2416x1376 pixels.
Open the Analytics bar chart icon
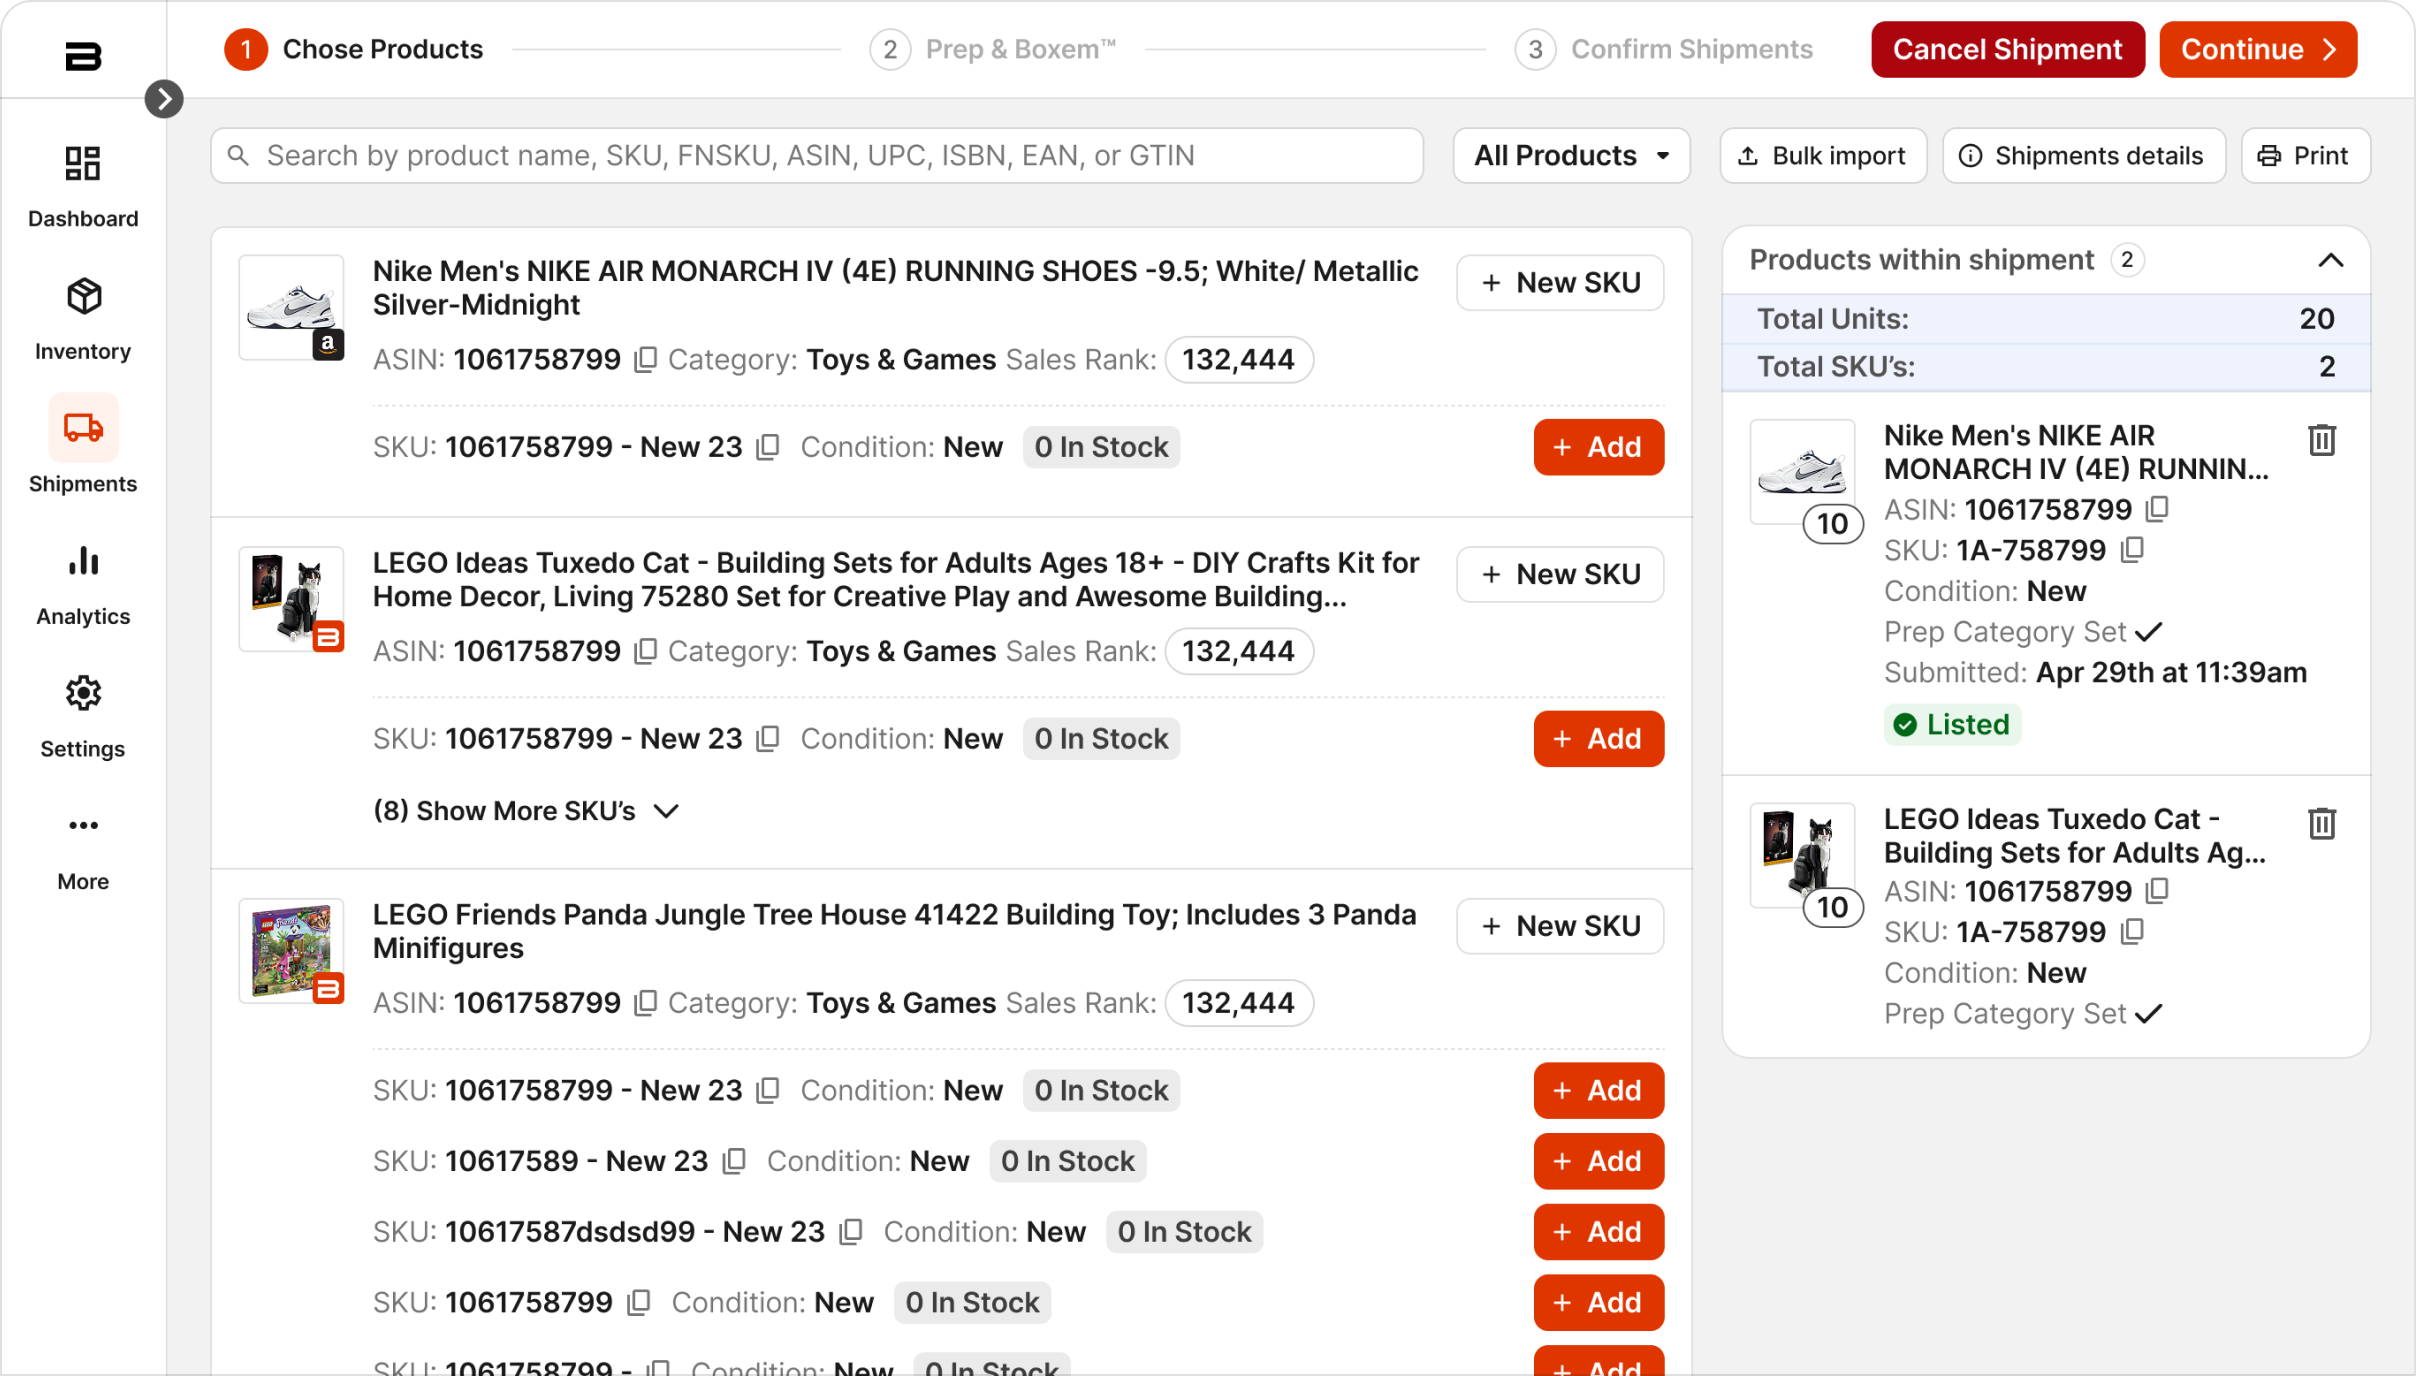[x=83, y=561]
